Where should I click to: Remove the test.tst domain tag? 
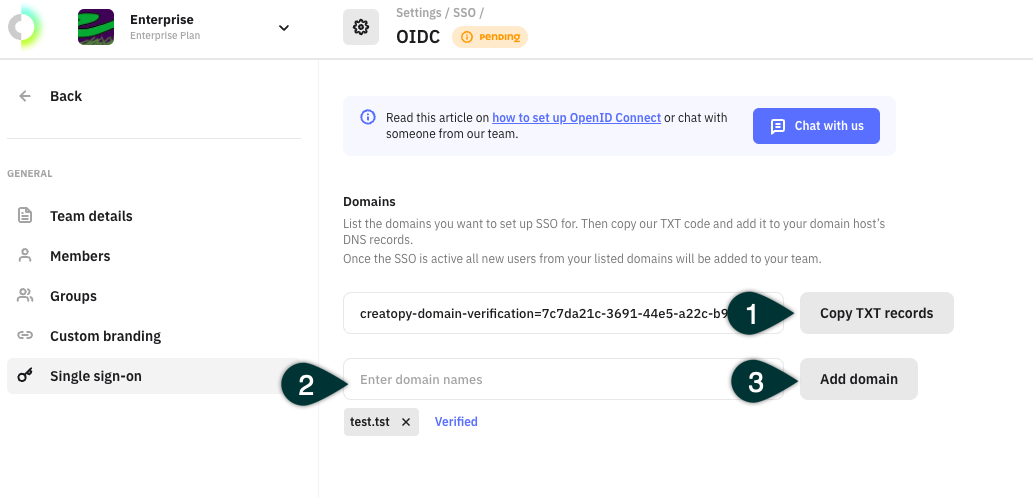coord(406,422)
